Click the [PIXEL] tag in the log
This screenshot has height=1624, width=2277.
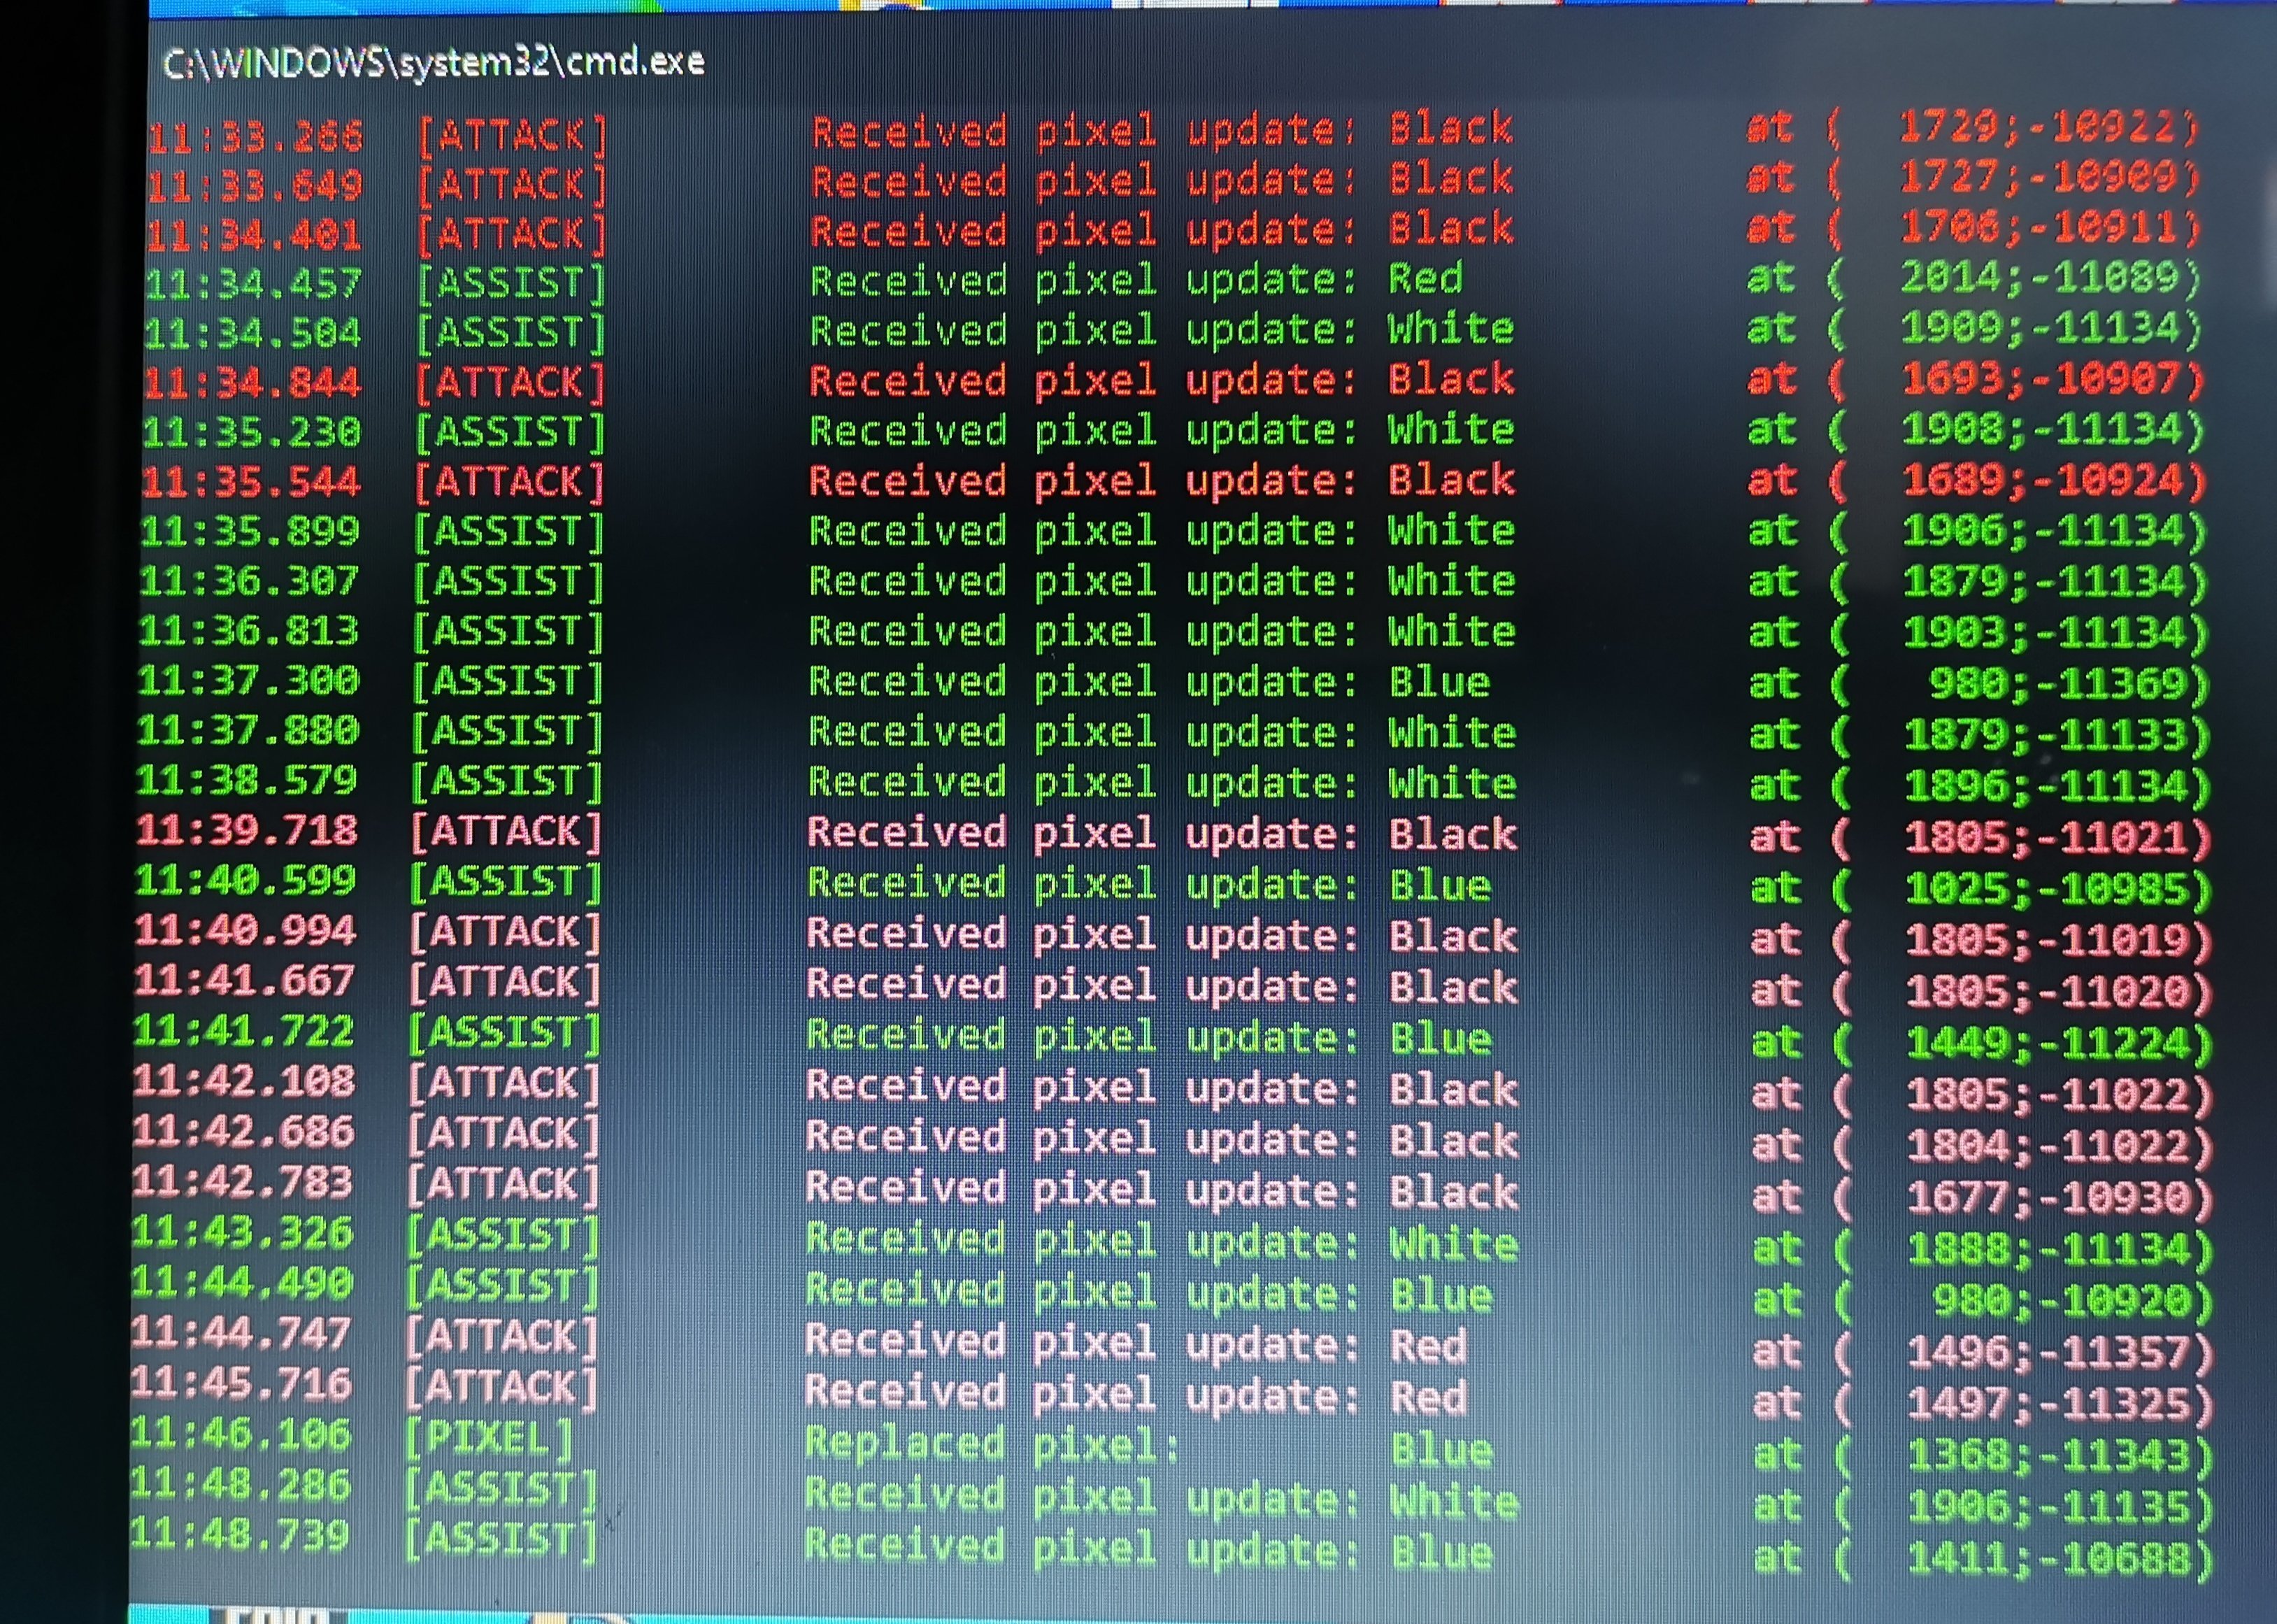pyautogui.click(x=490, y=1438)
